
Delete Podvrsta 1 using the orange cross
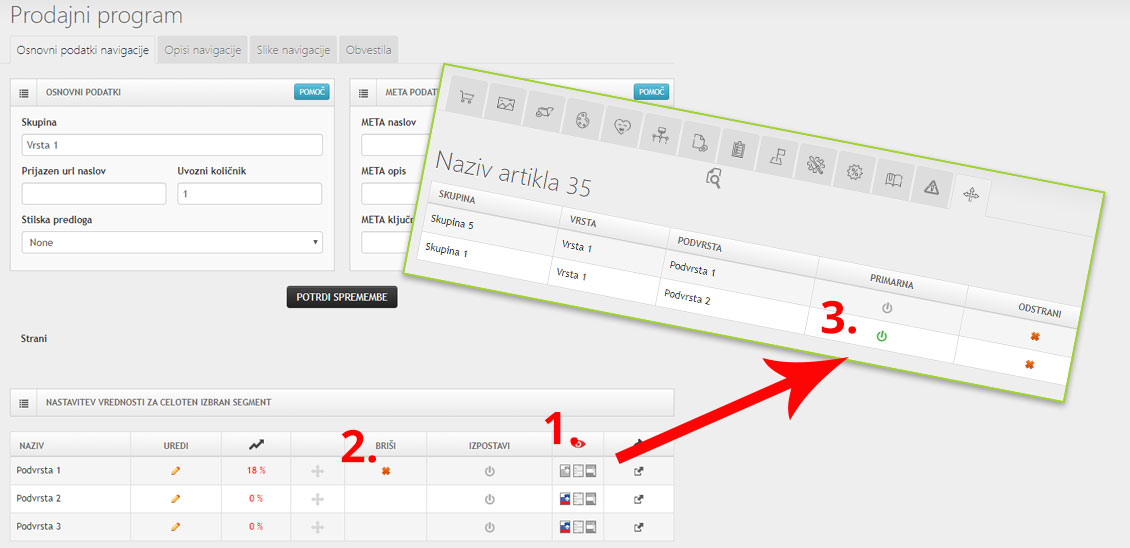(386, 471)
